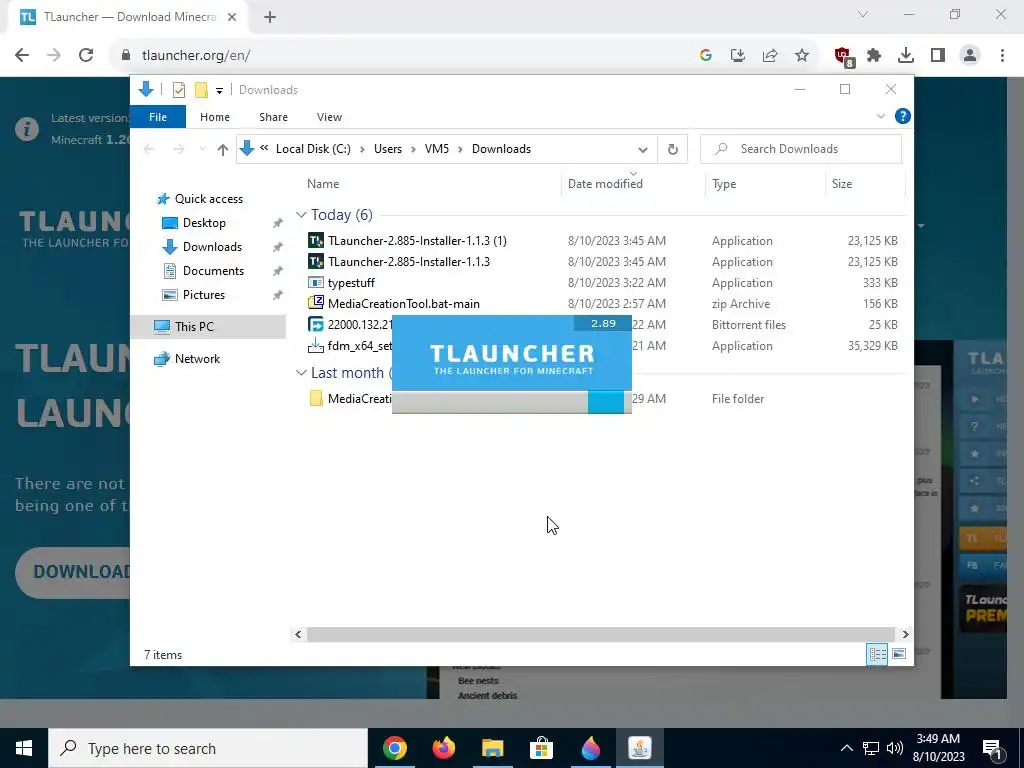Select Network in navigation pane

coord(197,359)
